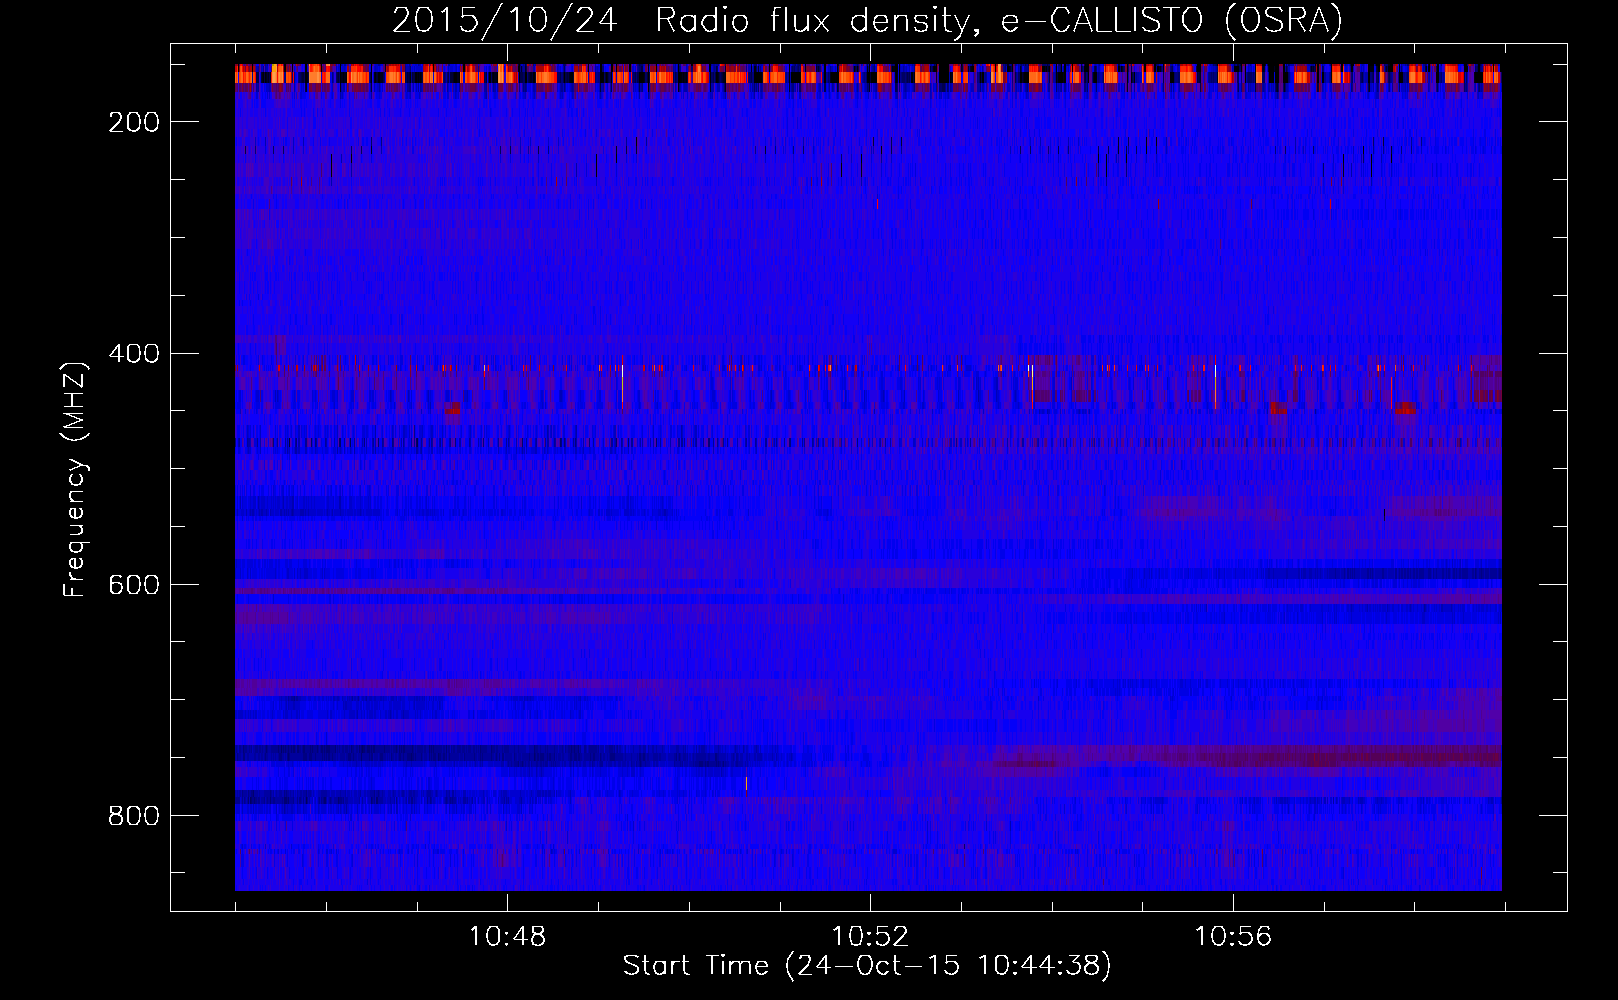Click the 10:56 time tick label
Viewport: 1618px width, 1000px height.
tap(1233, 936)
